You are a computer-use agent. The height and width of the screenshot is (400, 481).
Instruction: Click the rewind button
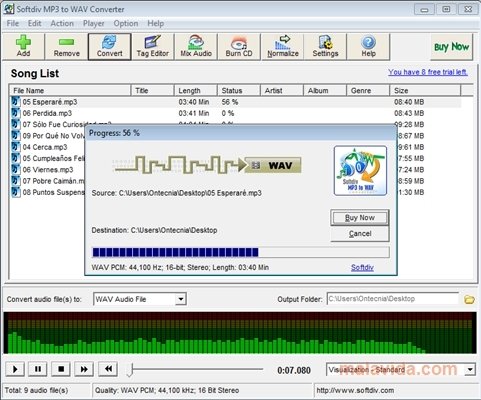[108, 369]
